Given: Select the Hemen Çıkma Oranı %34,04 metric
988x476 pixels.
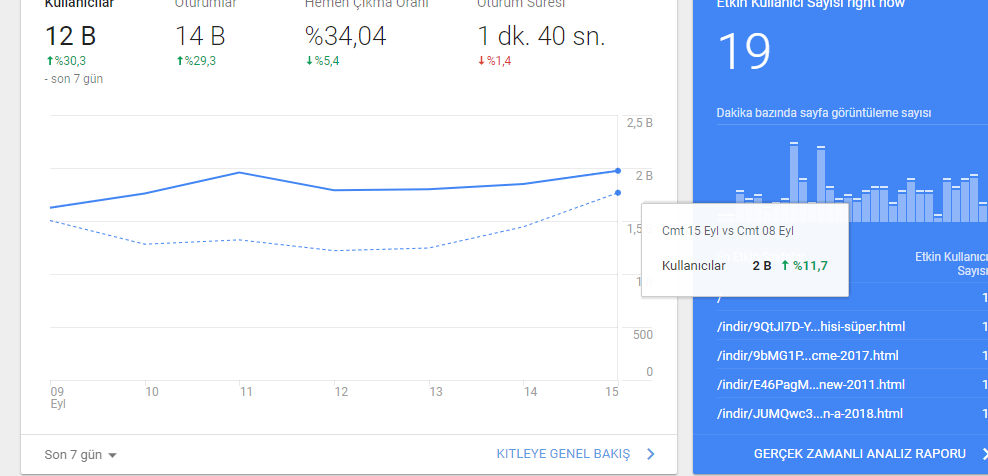Looking at the screenshot, I should (x=366, y=35).
